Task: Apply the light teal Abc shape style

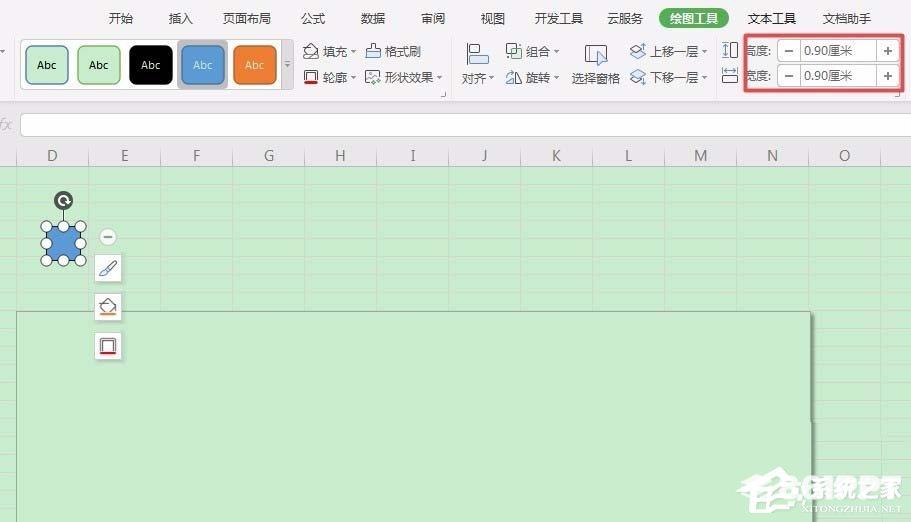Action: pyautogui.click(x=46, y=65)
